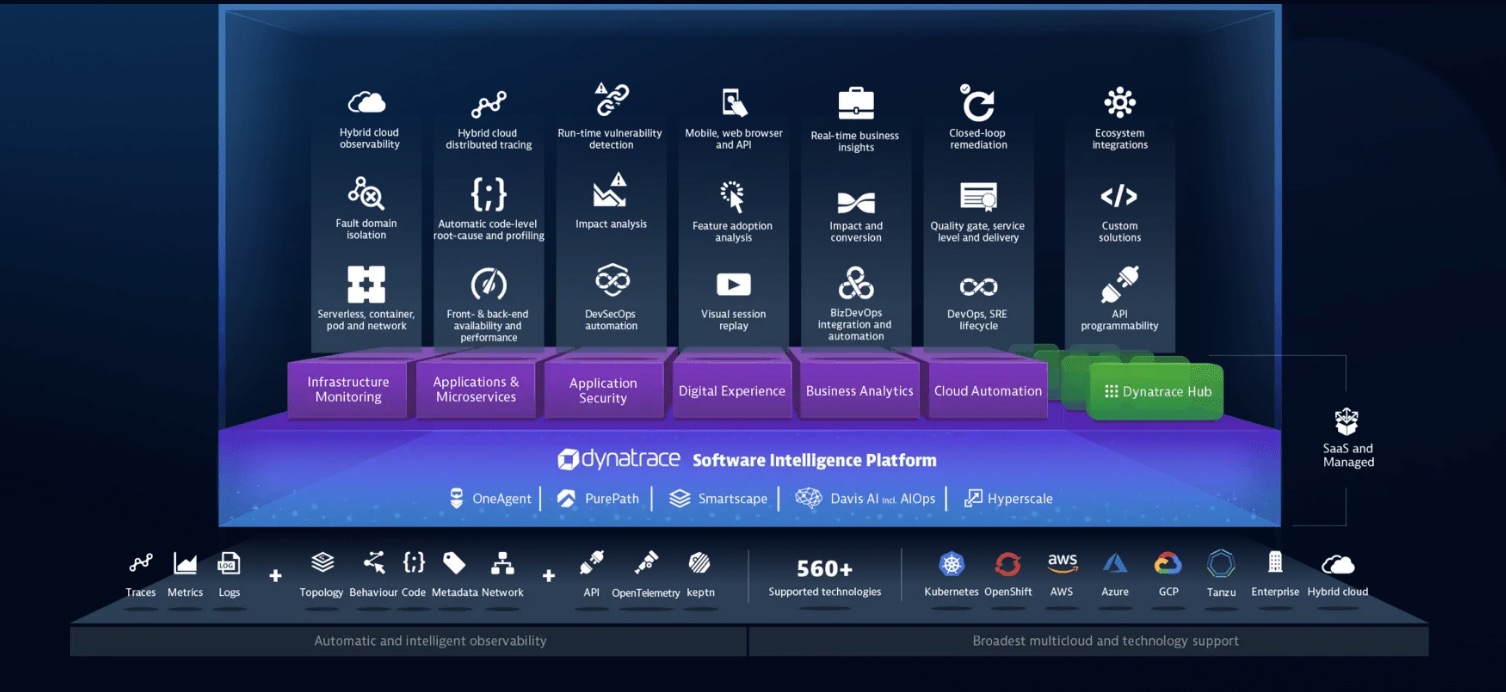Viewport: 1506px width, 692px height.
Task: Click the 560+ Supported technologies text
Action: pyautogui.click(x=825, y=578)
